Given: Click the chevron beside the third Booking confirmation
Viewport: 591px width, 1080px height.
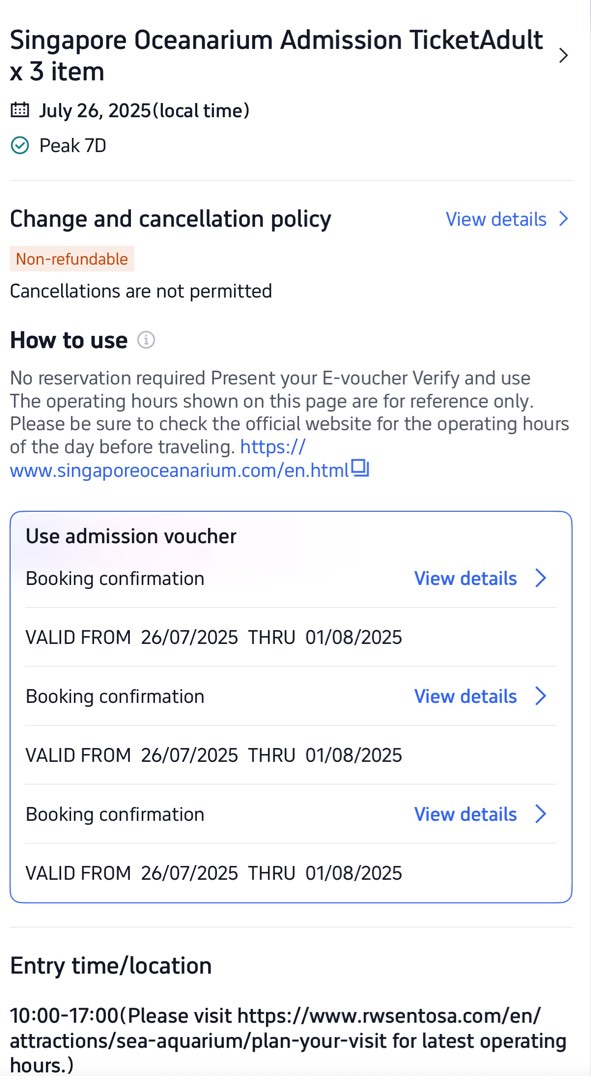Looking at the screenshot, I should point(541,814).
